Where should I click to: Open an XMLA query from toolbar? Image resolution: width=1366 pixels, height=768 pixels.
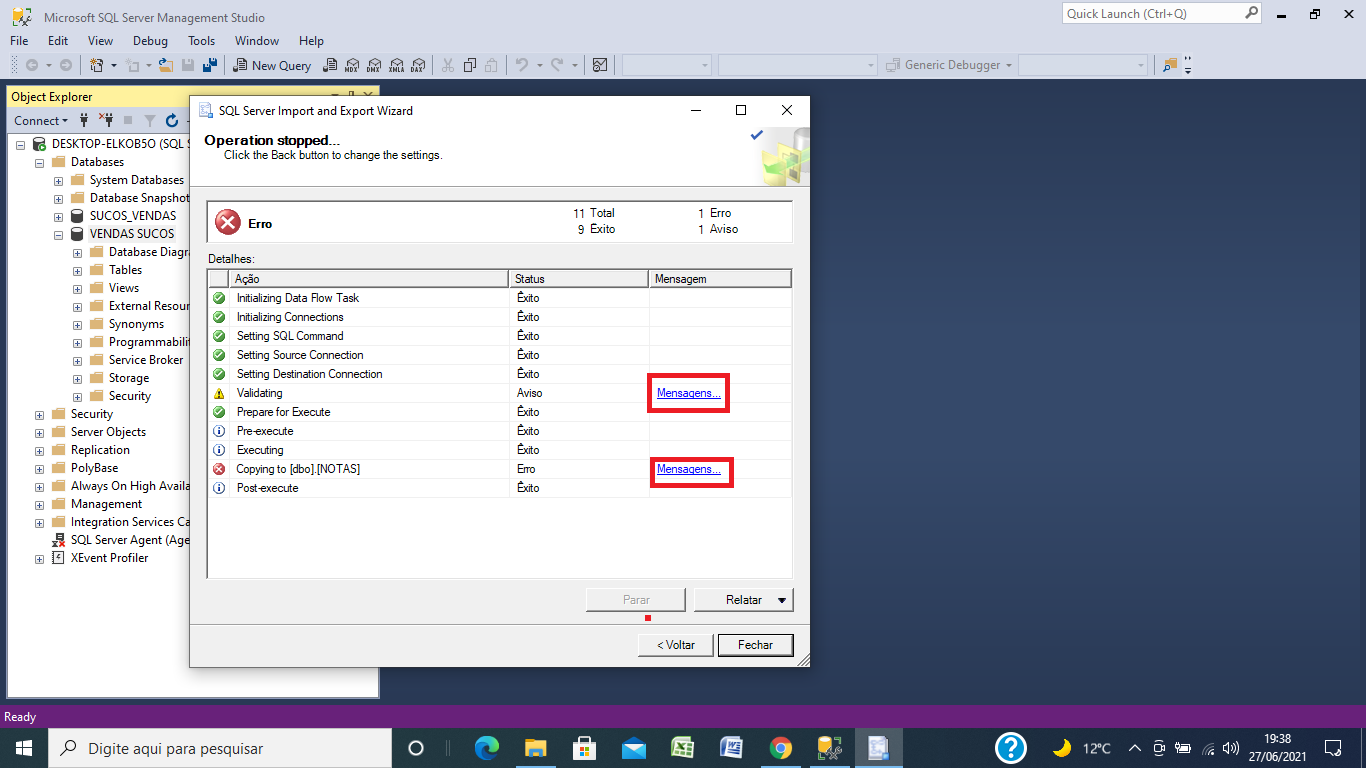pyautogui.click(x=396, y=65)
